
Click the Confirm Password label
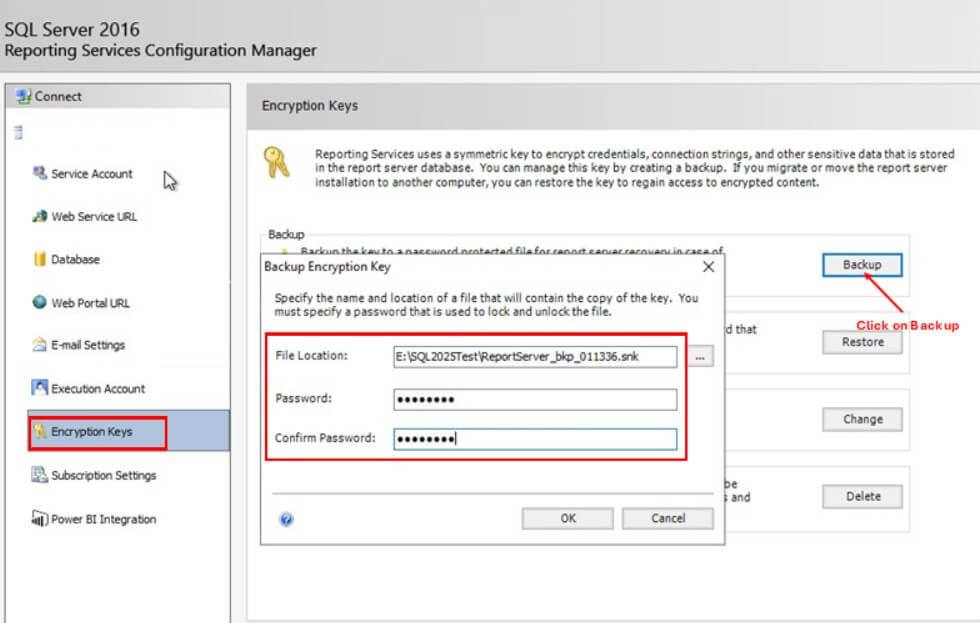tap(325, 438)
